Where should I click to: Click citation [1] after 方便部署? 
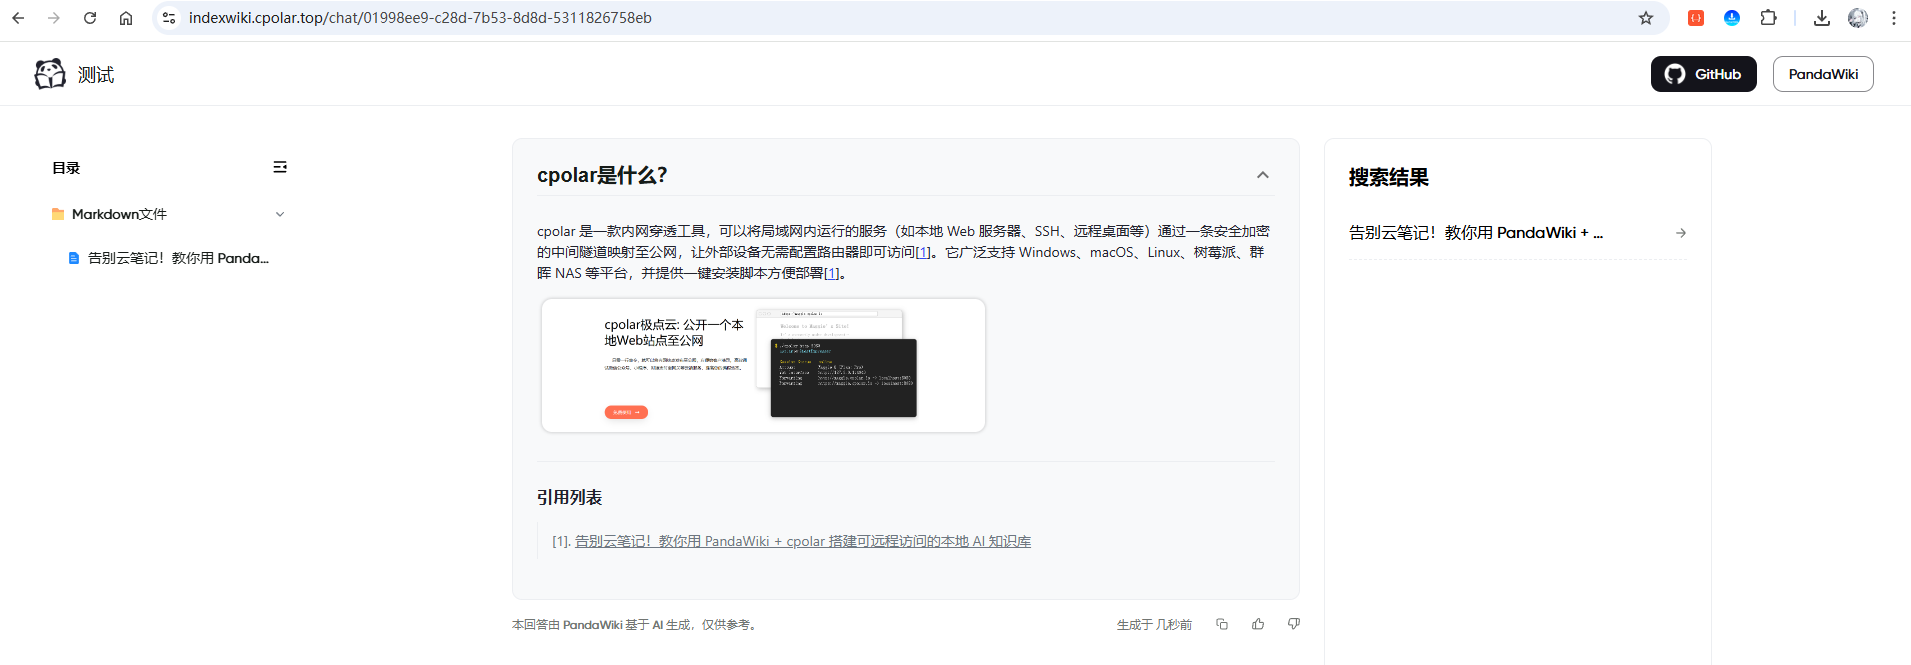[x=831, y=273]
